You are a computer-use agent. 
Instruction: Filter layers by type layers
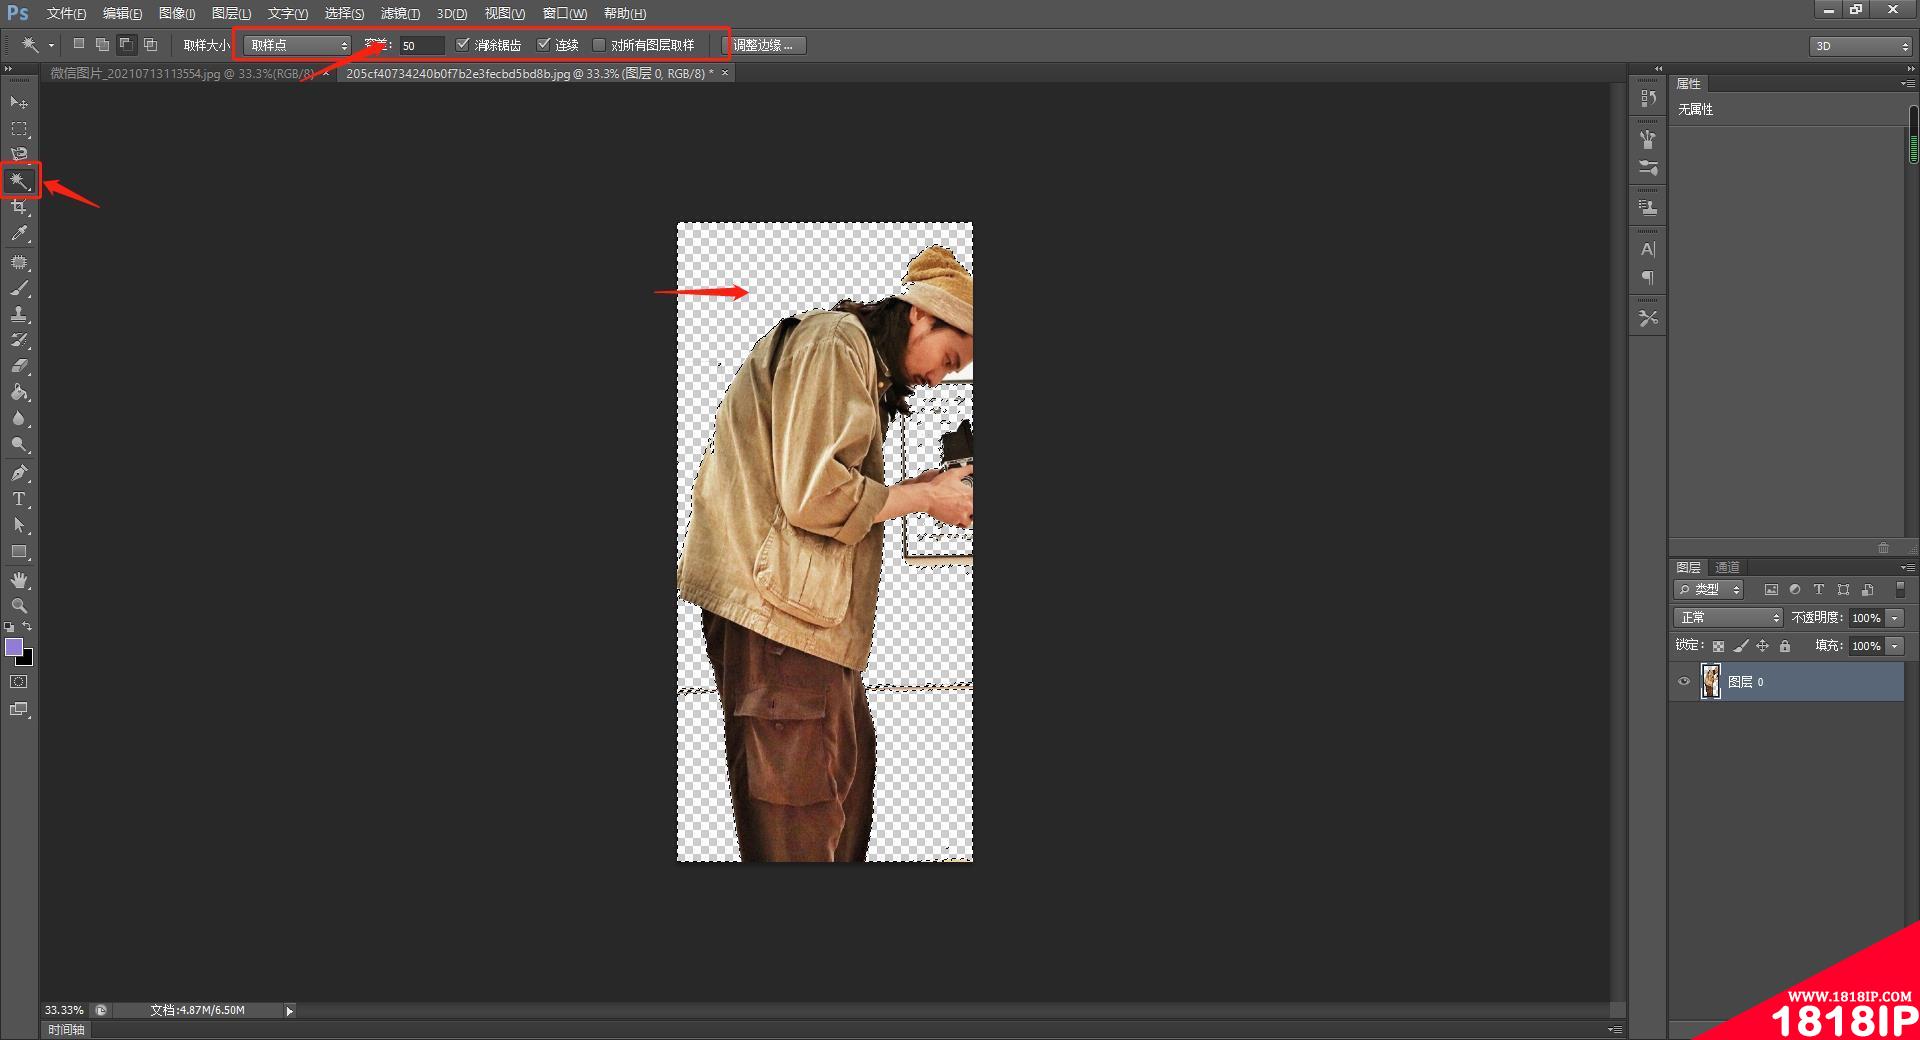click(x=1819, y=590)
